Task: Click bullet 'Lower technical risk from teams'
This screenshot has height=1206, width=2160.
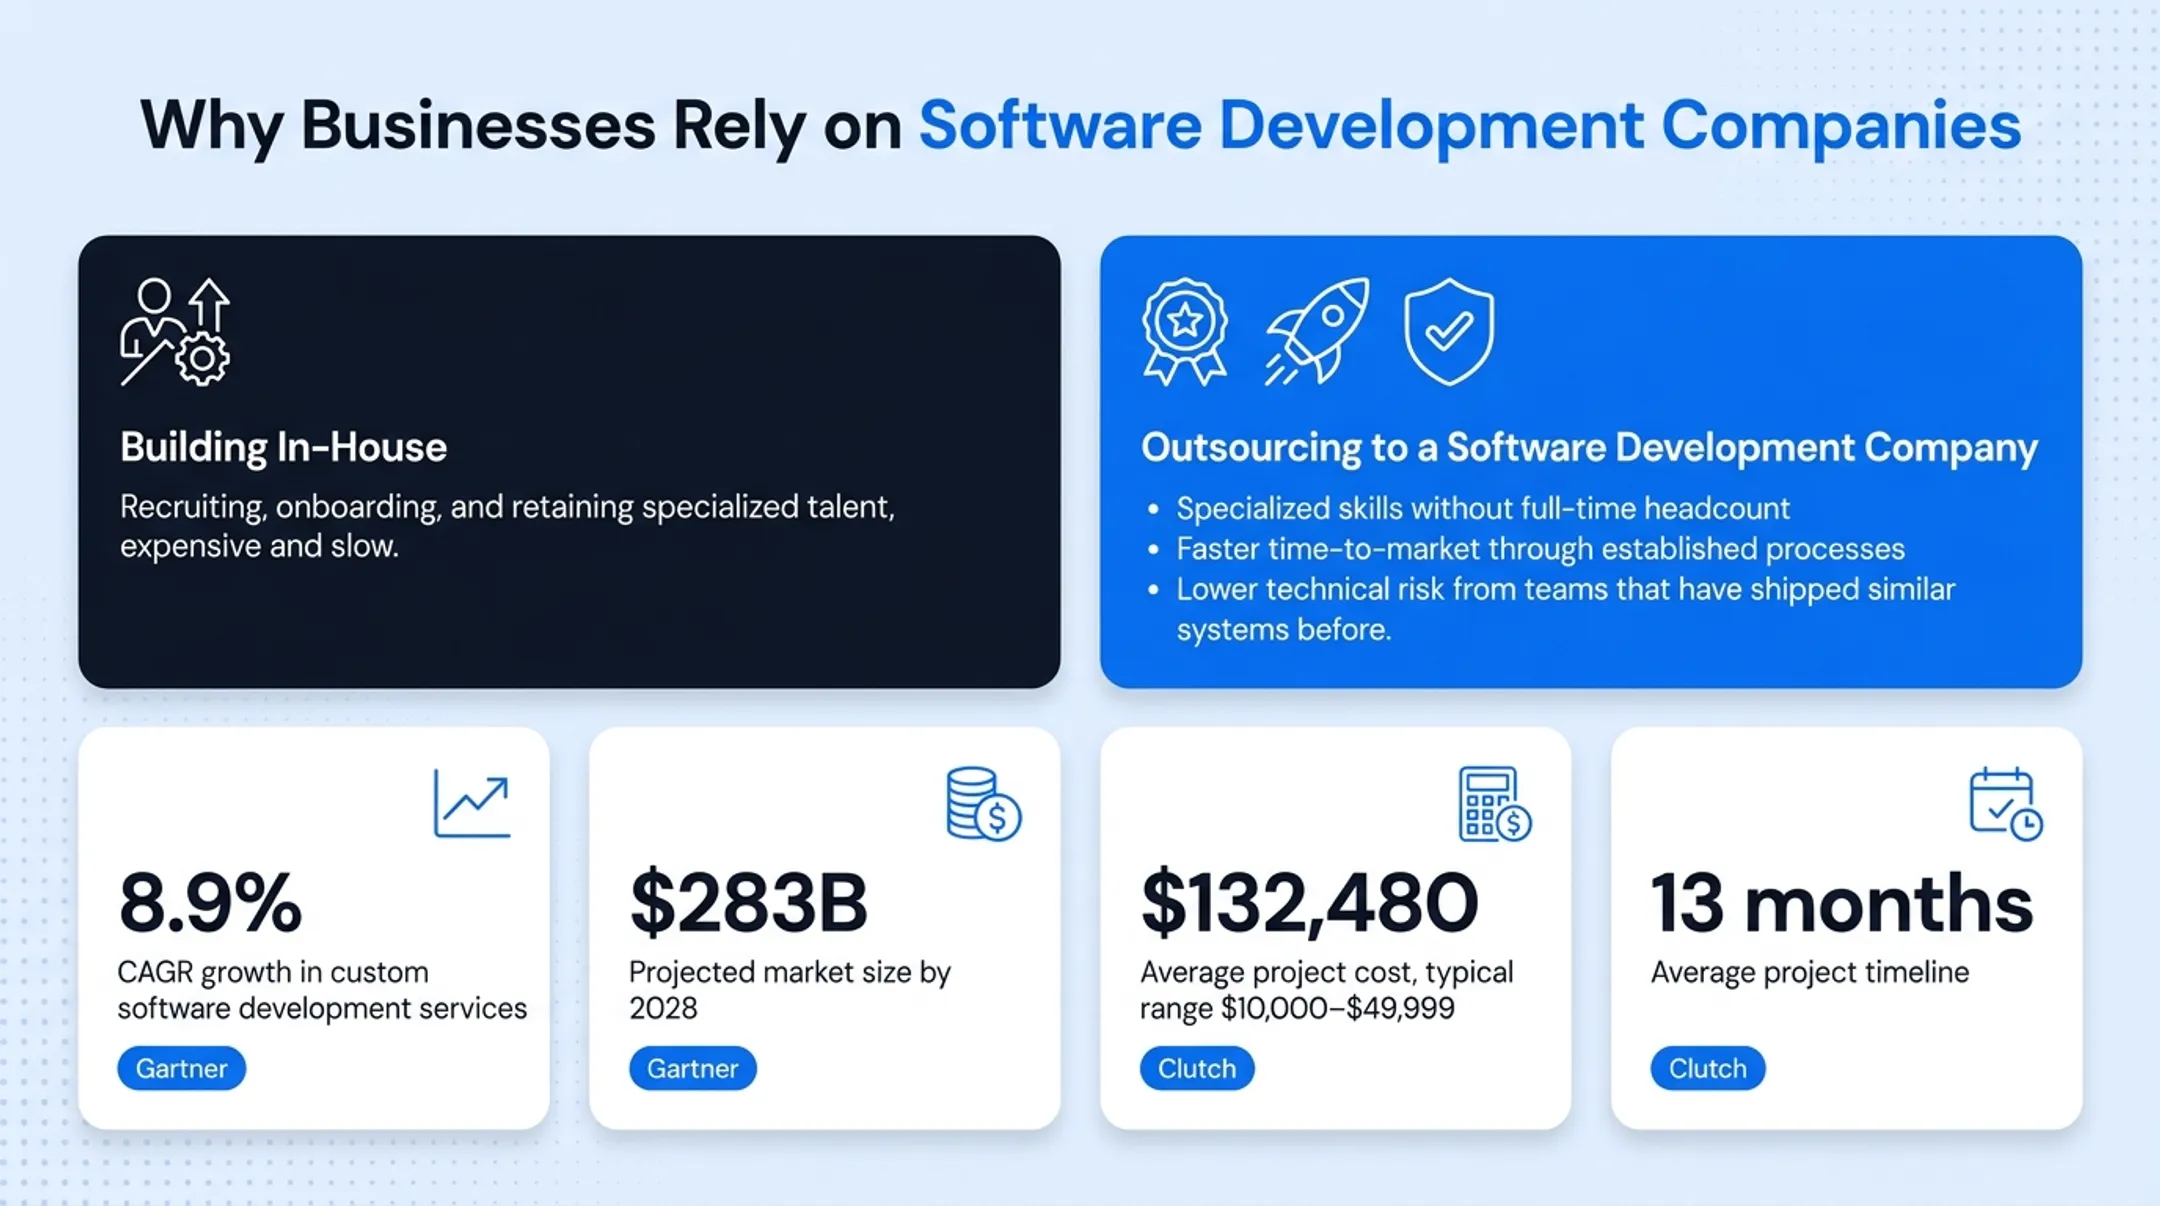Action: (x=1565, y=609)
